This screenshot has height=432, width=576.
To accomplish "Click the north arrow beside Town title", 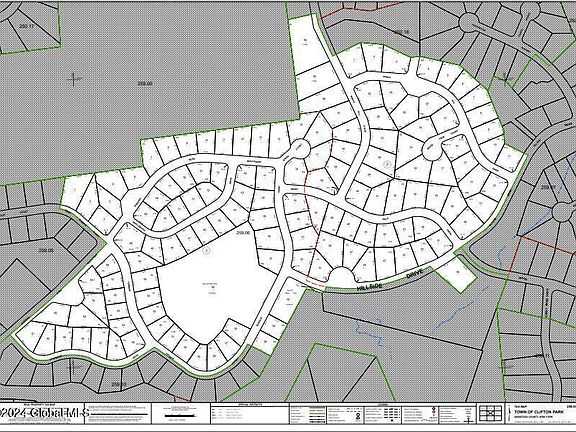I will point(510,412).
